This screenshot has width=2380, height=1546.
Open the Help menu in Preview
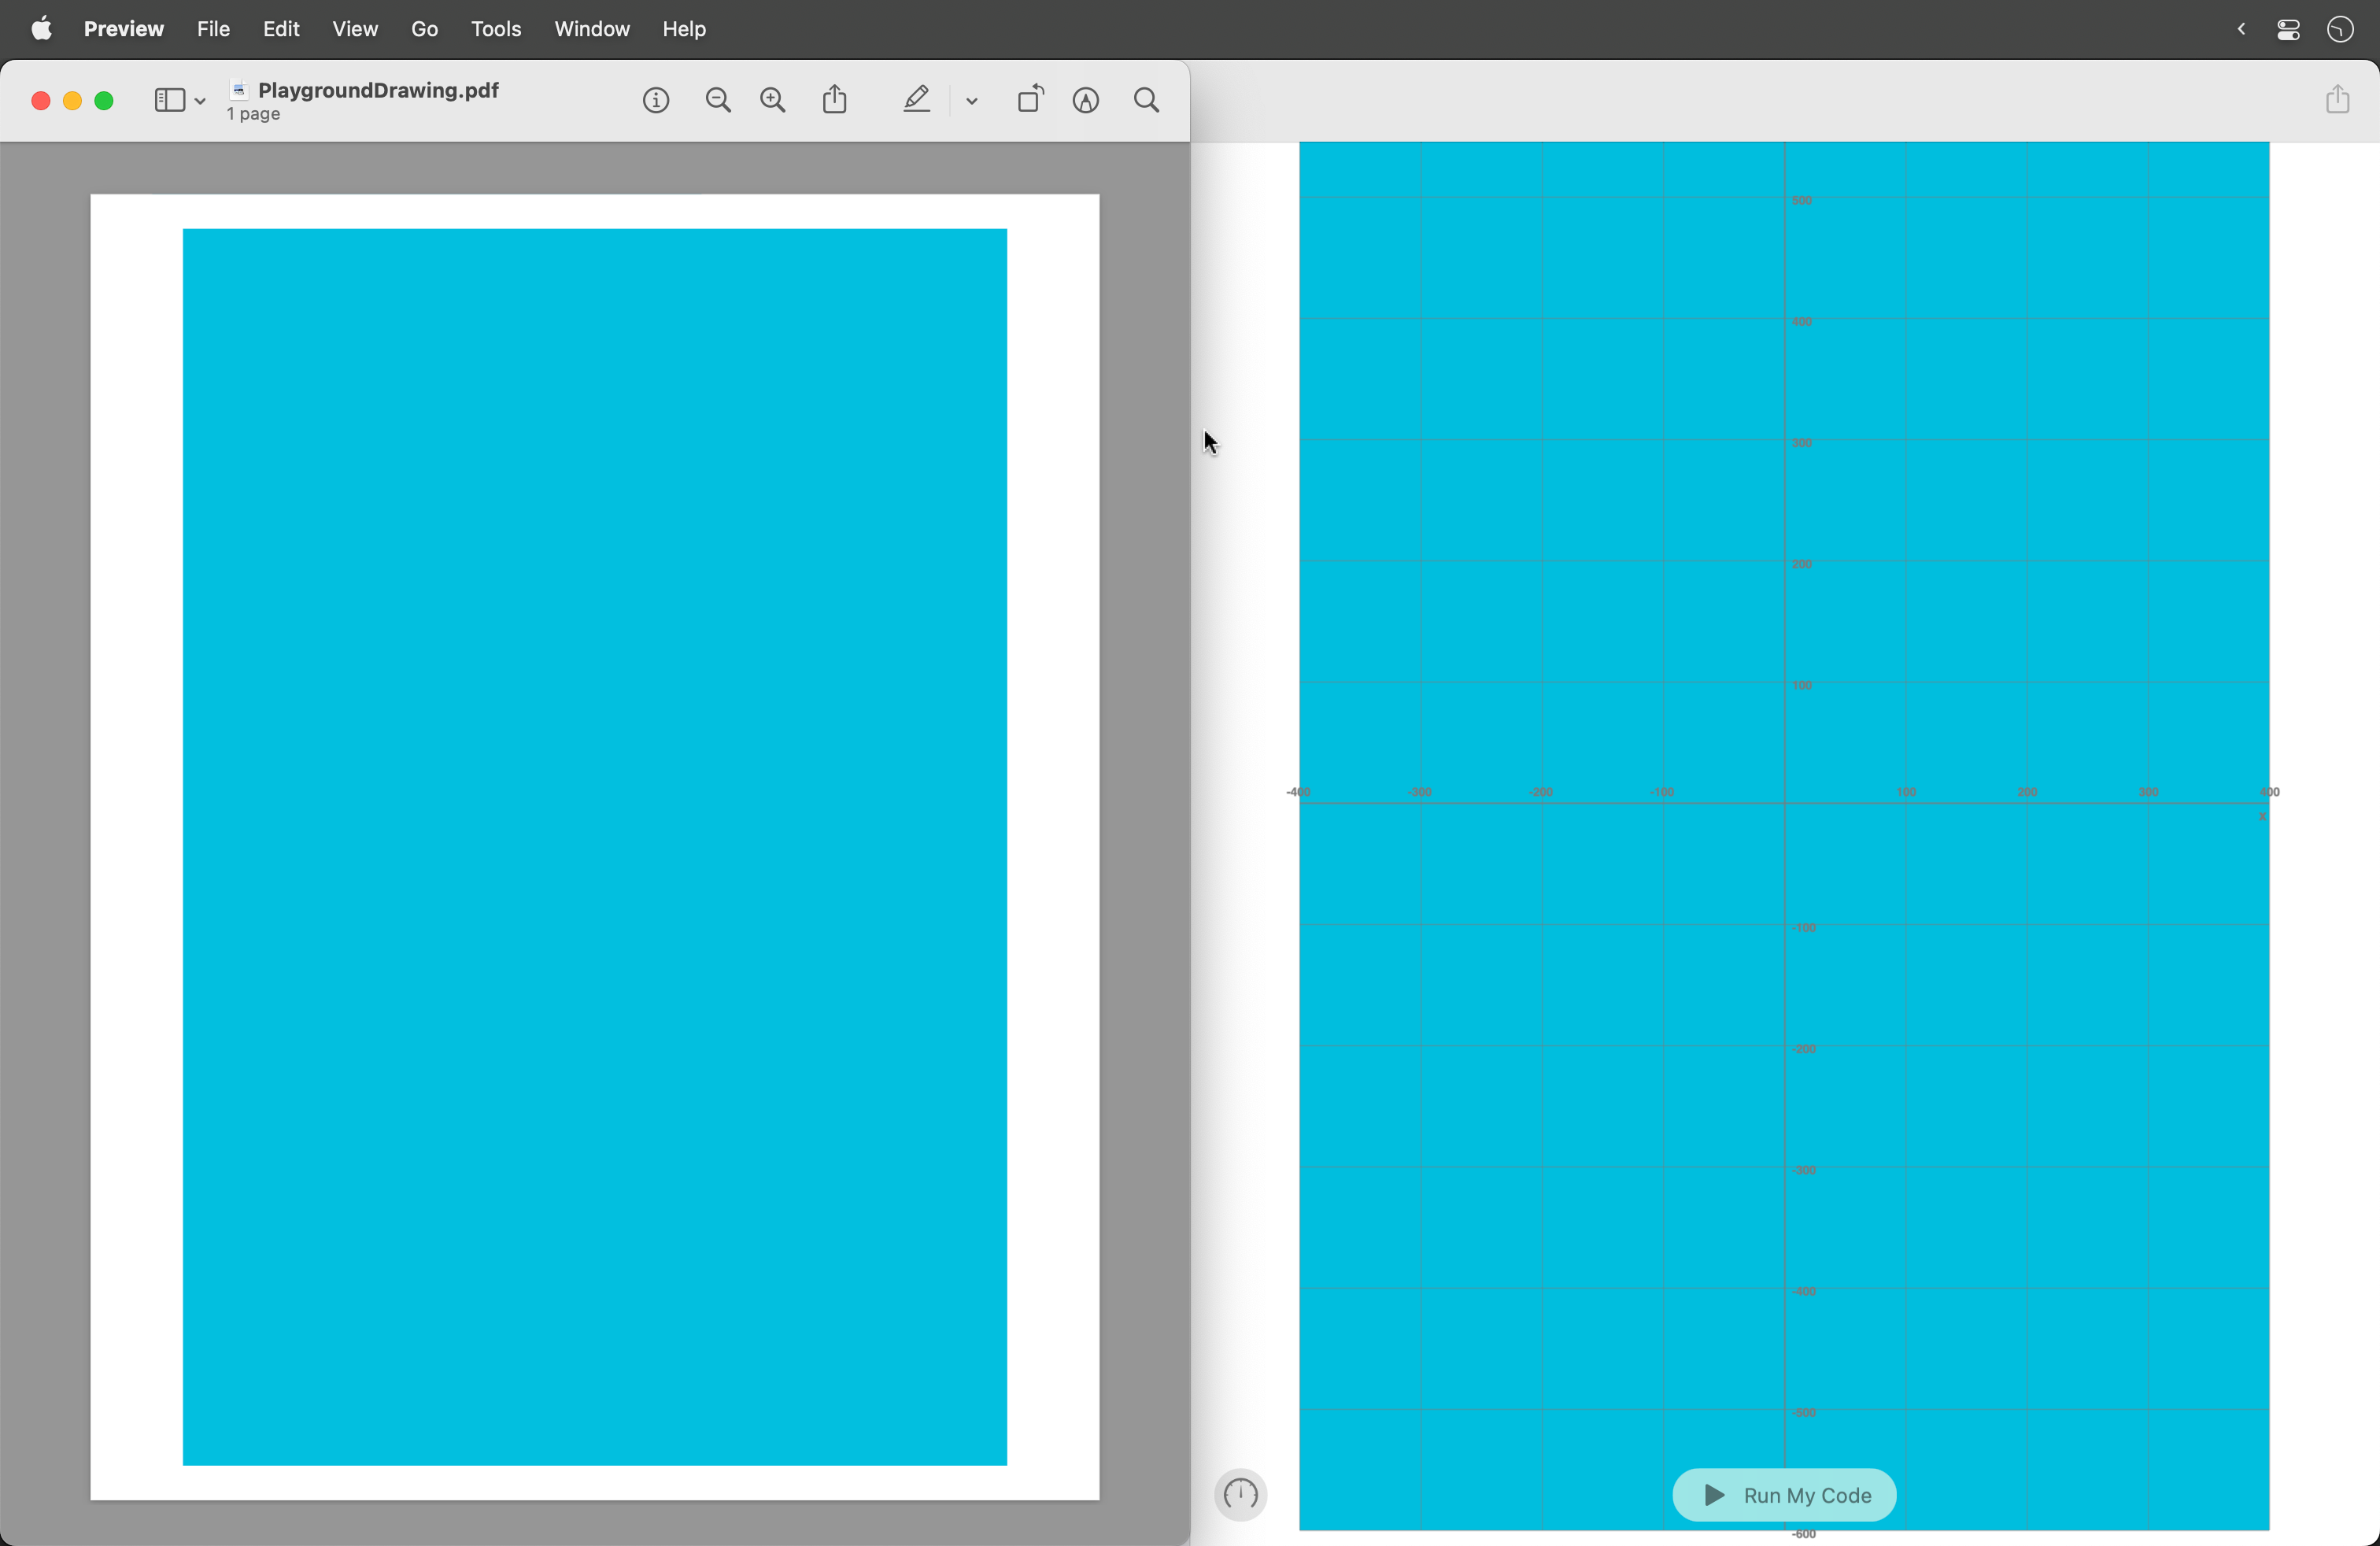pos(683,29)
